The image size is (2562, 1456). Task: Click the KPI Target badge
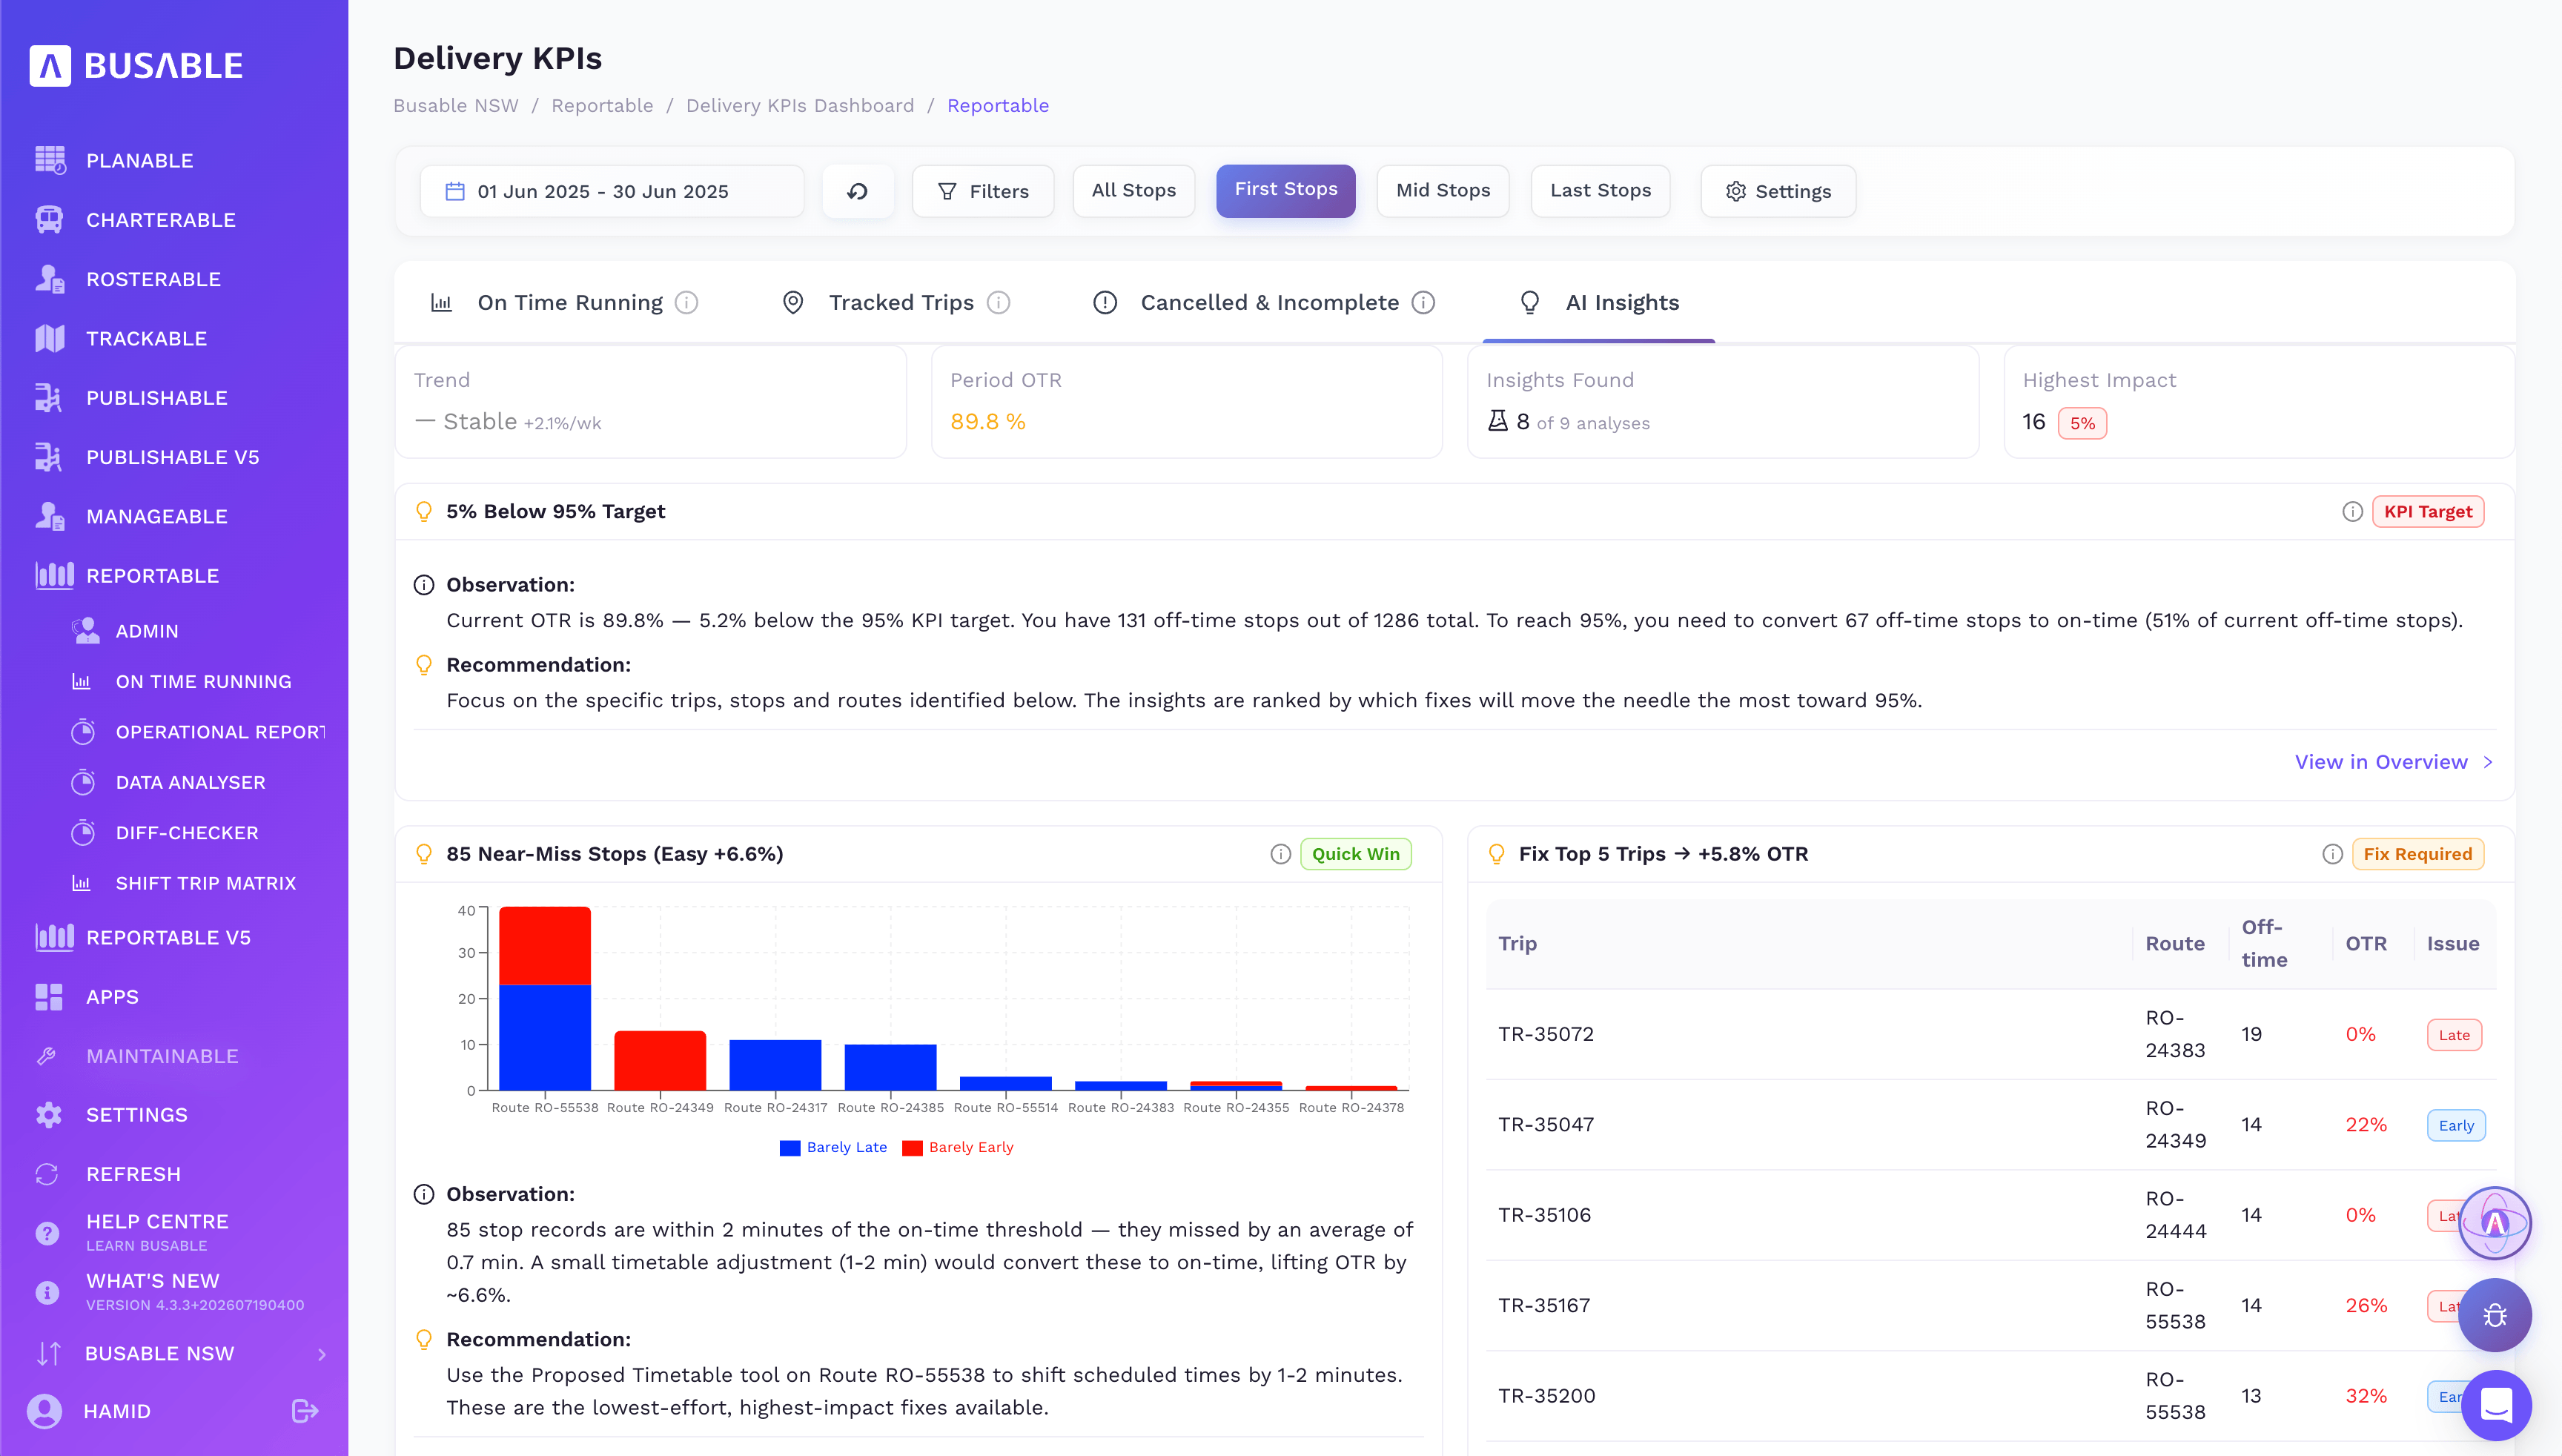pos(2427,512)
